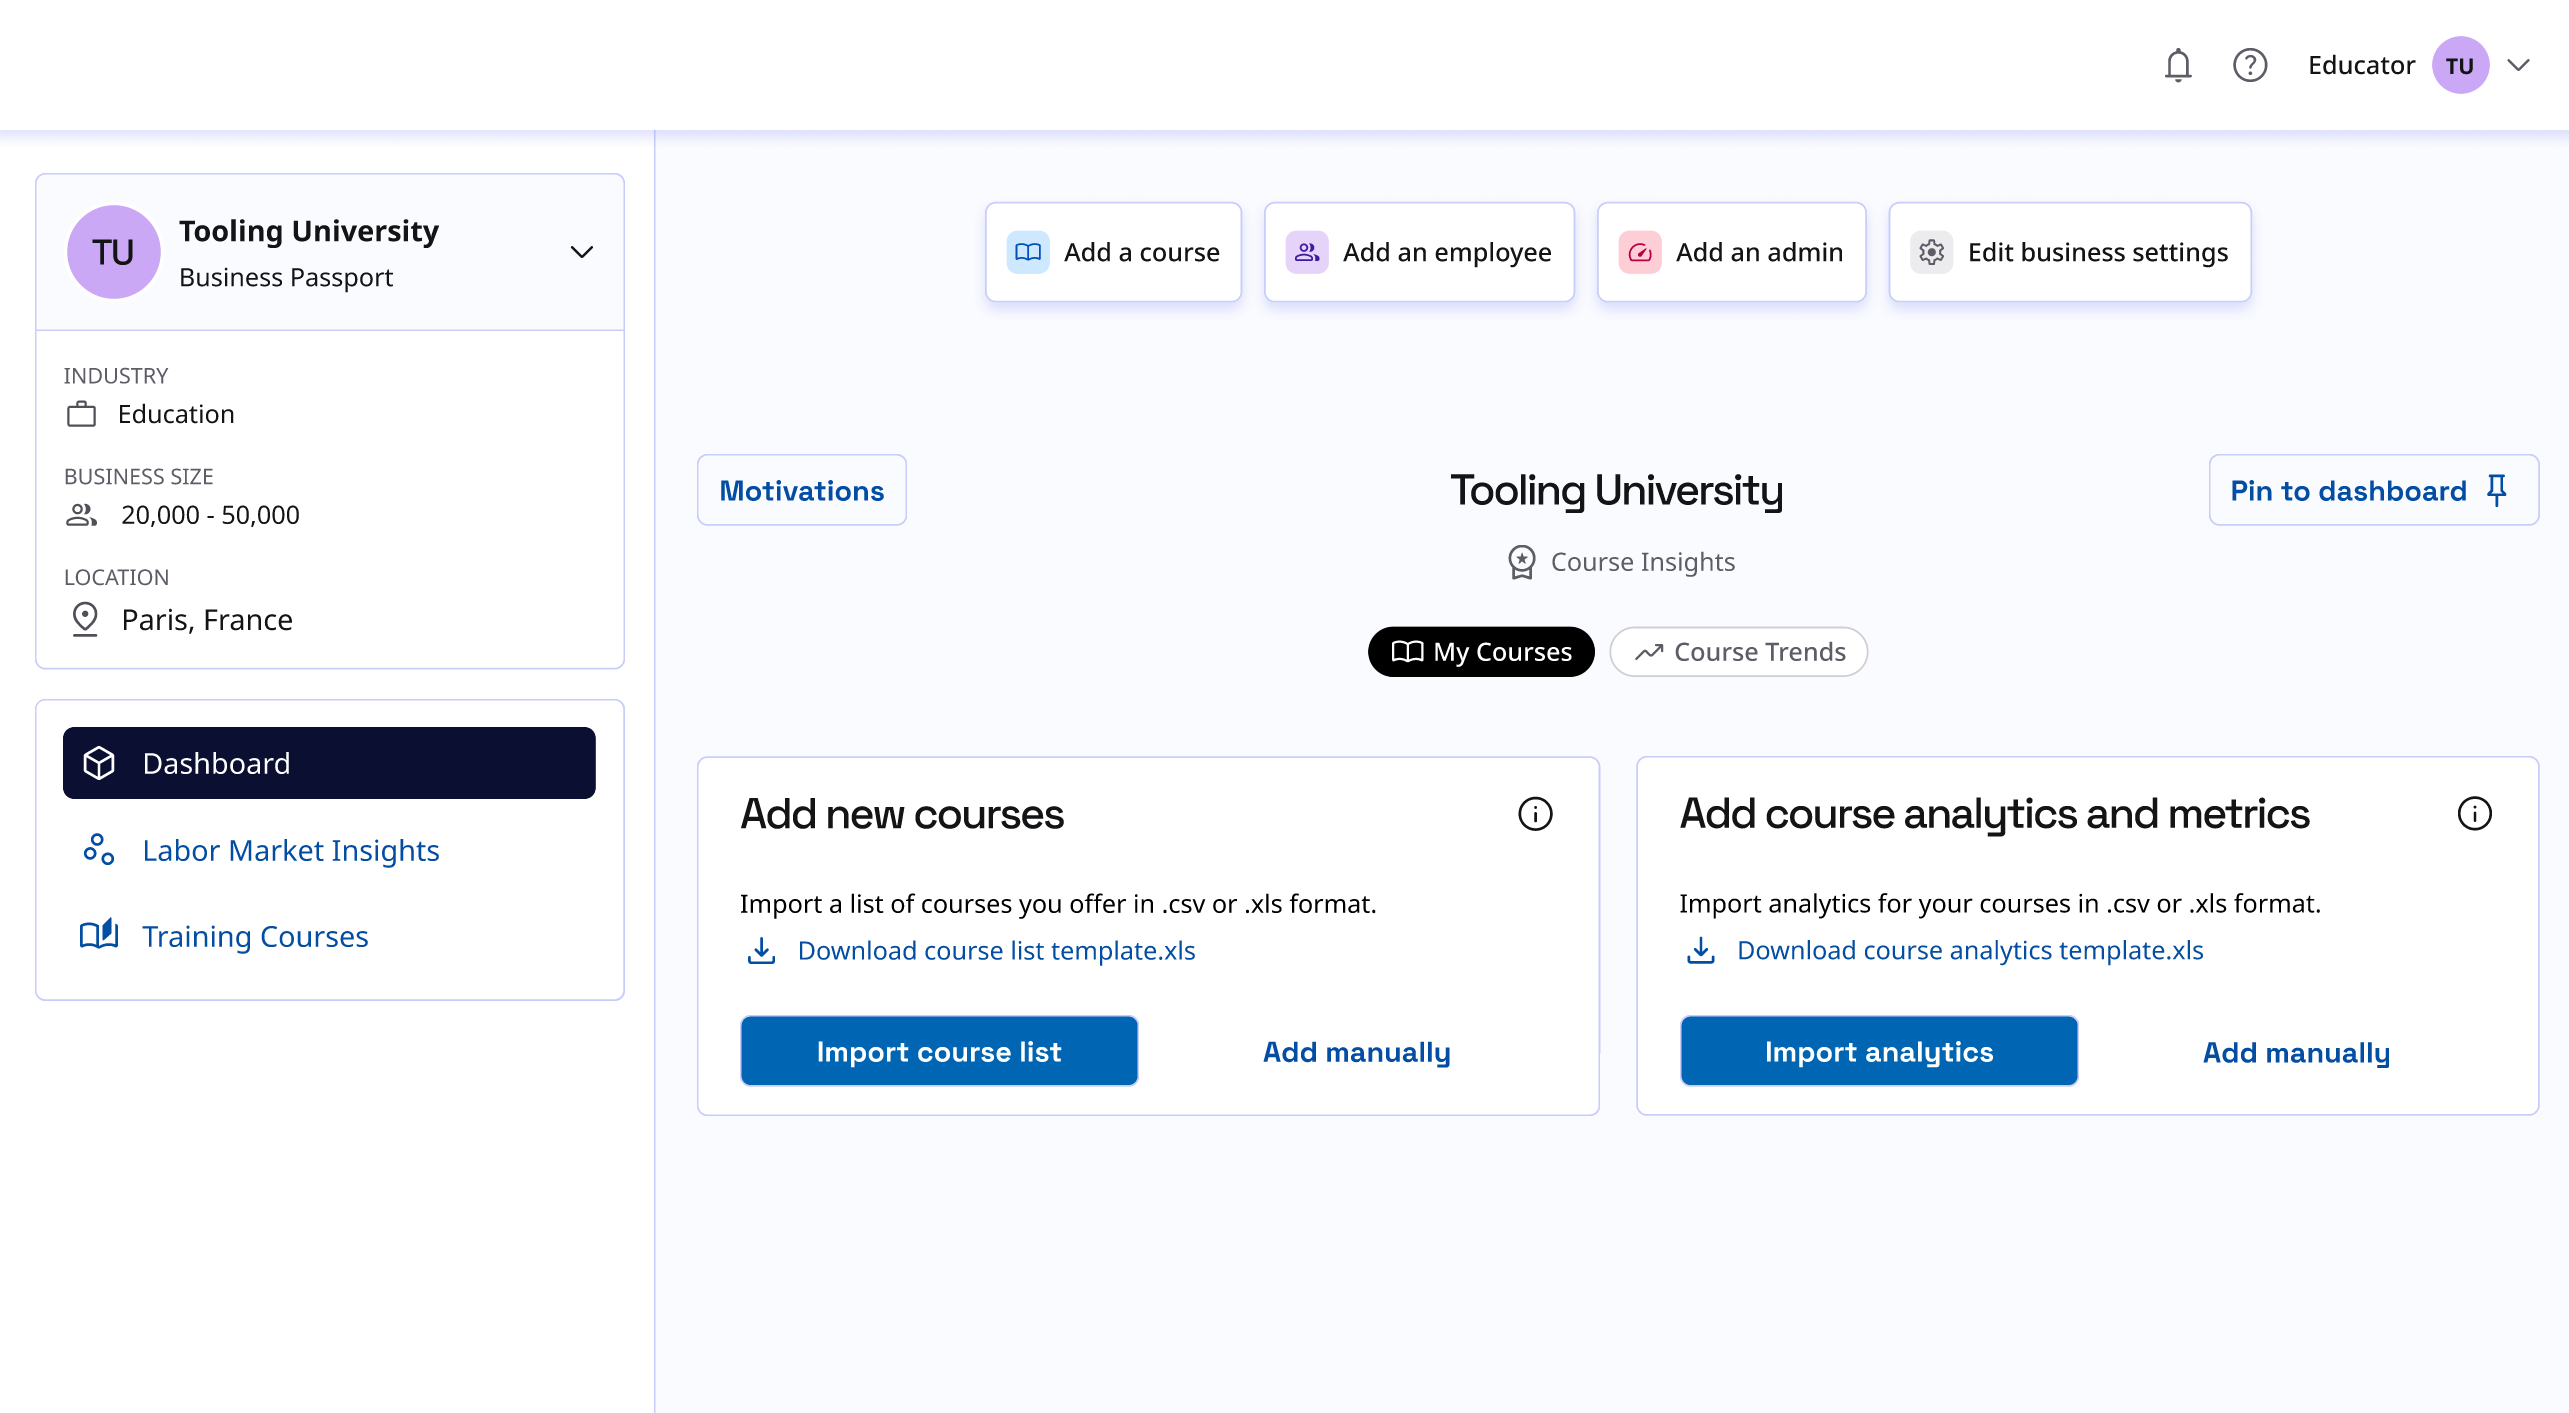Viewport: 2569px width, 1413px height.
Task: Open Labor Market Insights in sidebar
Action: [x=290, y=850]
